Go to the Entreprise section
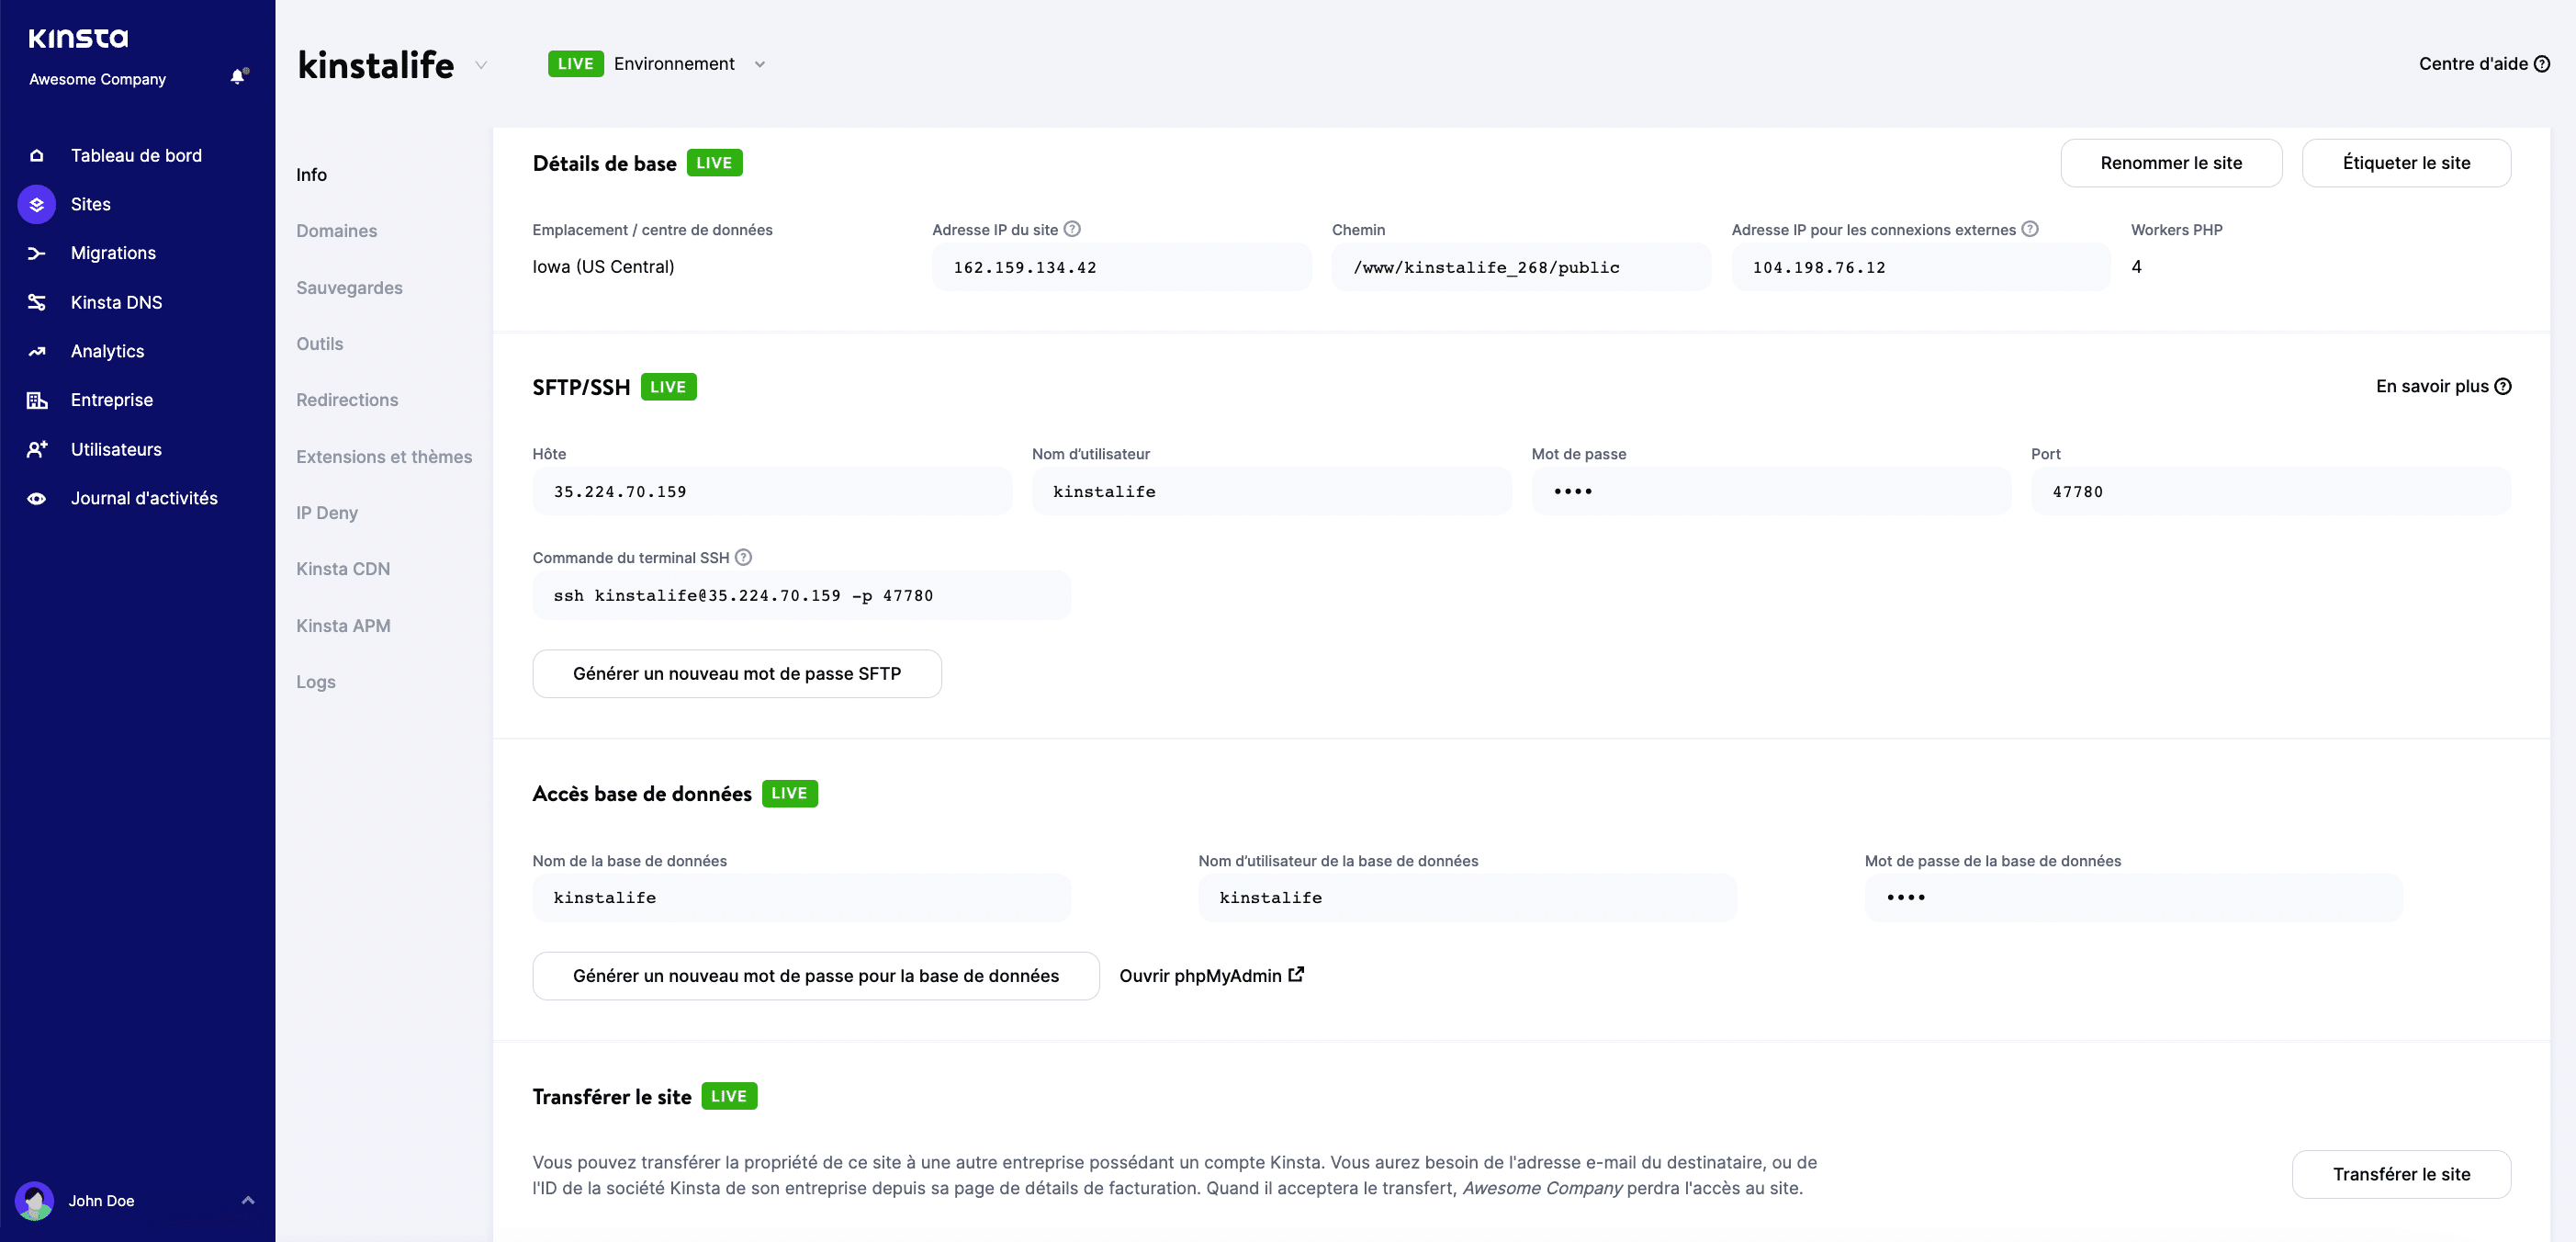Image resolution: width=2576 pixels, height=1242 pixels. point(111,399)
